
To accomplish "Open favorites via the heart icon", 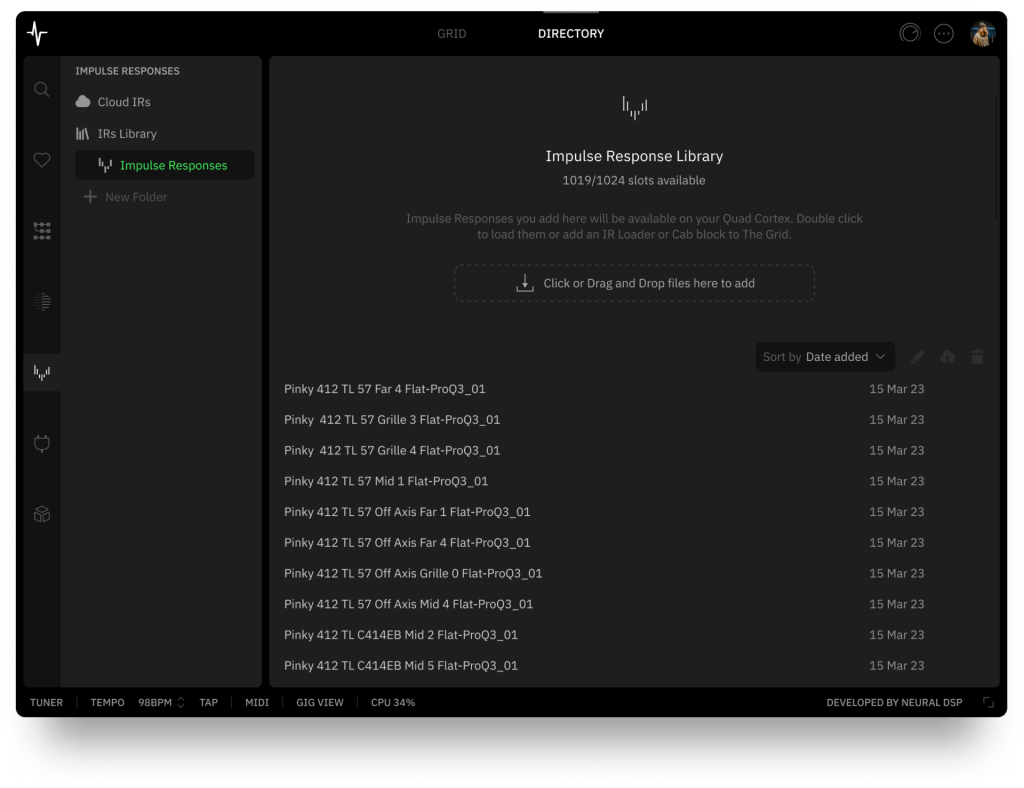I will [x=42, y=160].
